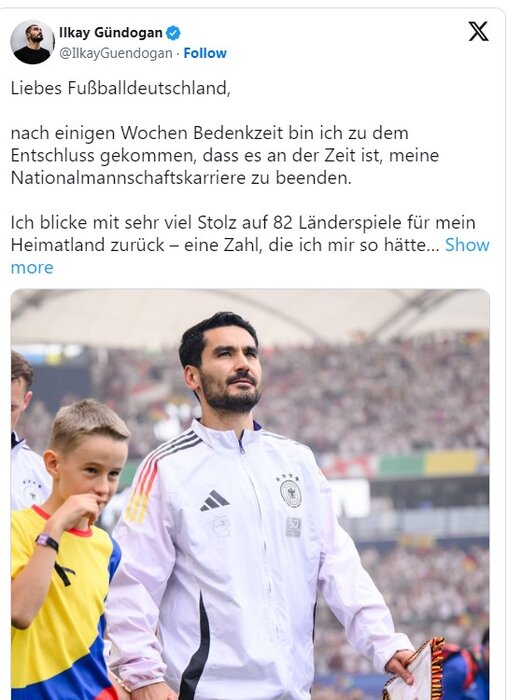The image size is (508, 700).
Task: Click the tweet text about Nationalmannschaftskarriere
Action: (x=225, y=155)
